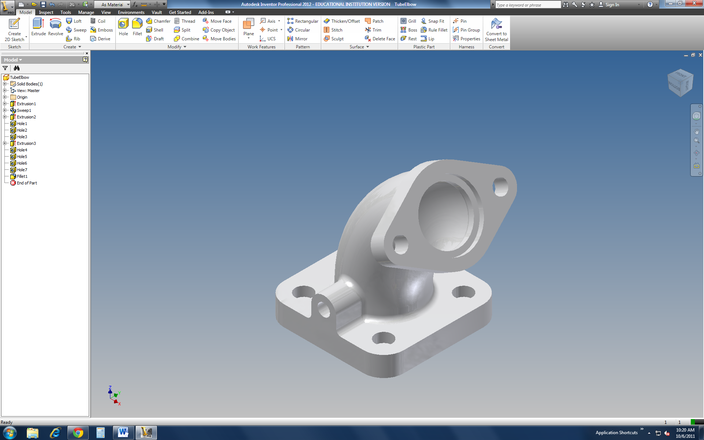704x440 pixels.
Task: Select the Mirror tool
Action: click(297, 39)
